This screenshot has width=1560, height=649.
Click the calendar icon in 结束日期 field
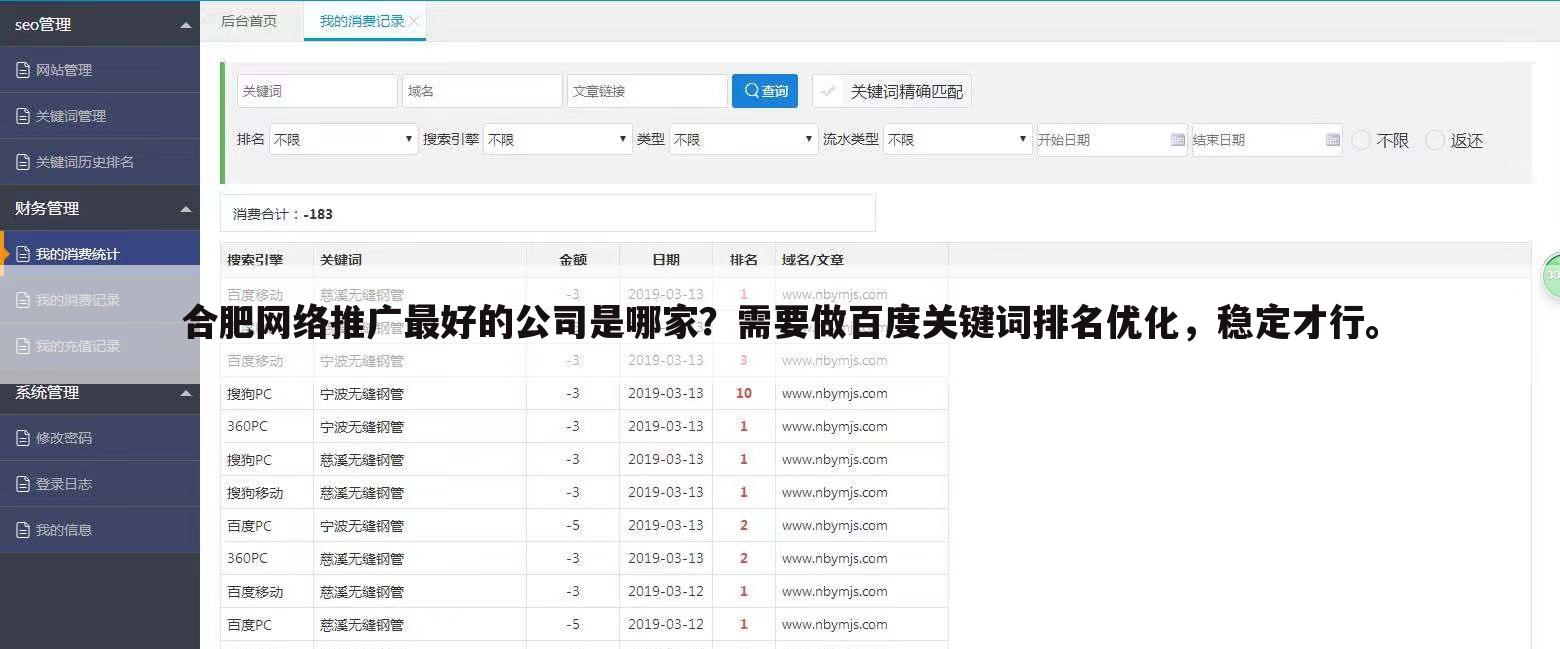coord(1333,140)
